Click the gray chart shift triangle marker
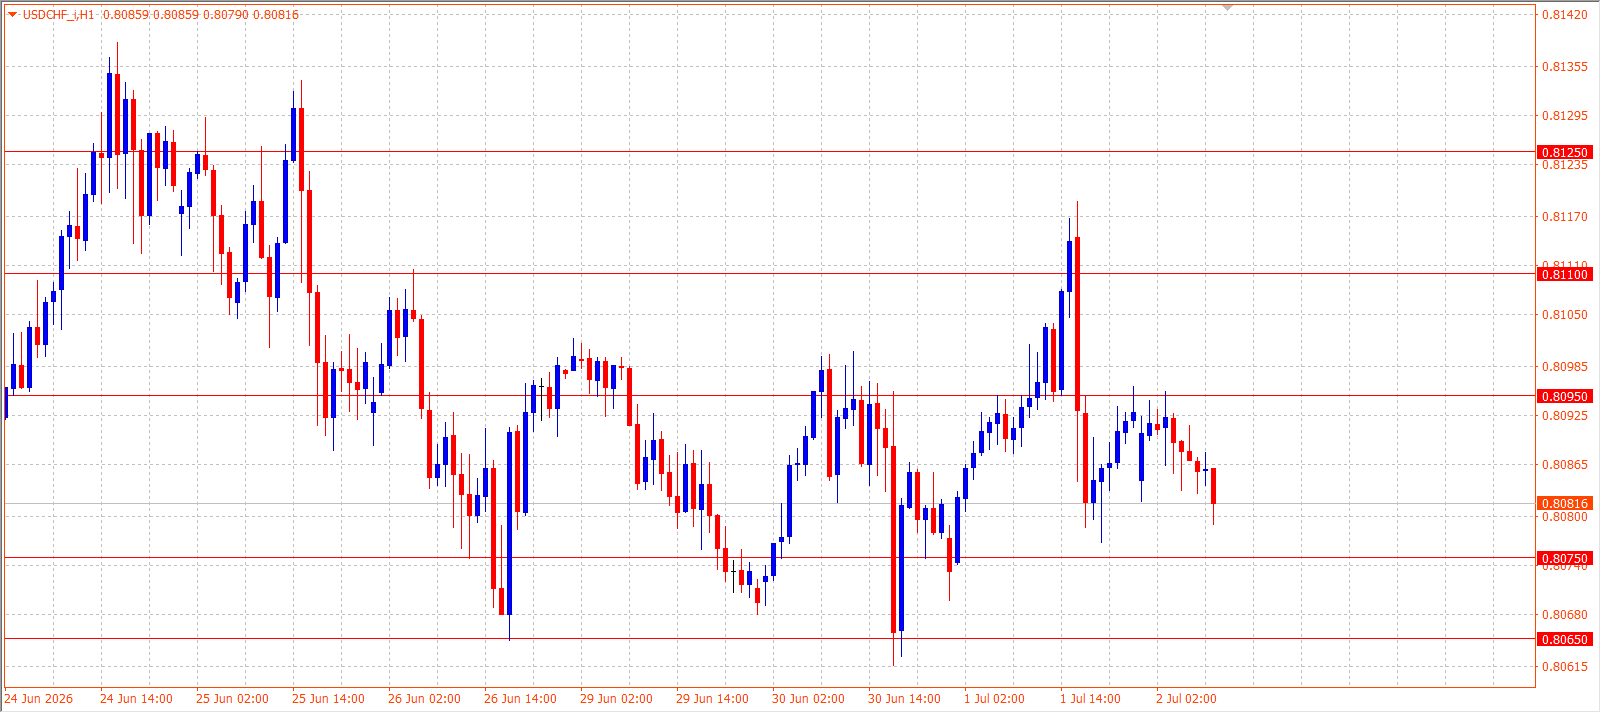The image size is (1601, 713). [x=1227, y=8]
